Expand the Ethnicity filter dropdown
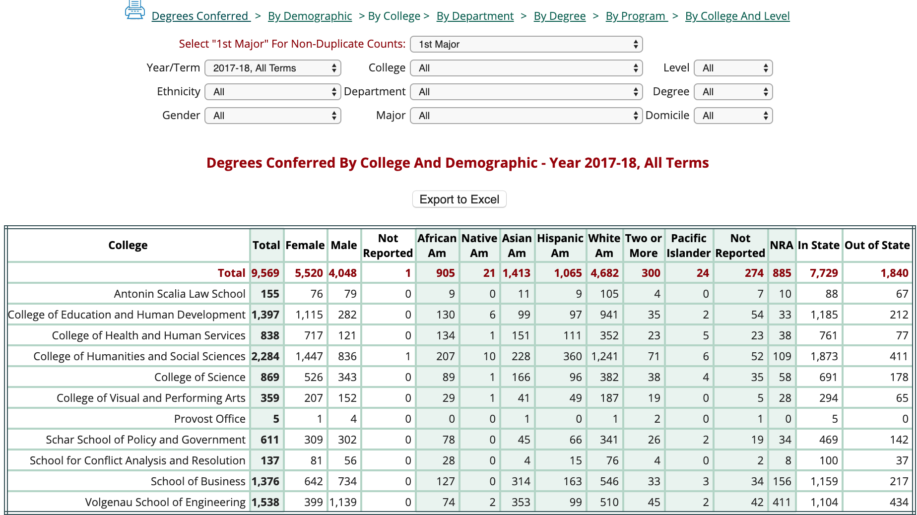Image resolution: width=917 pixels, height=515 pixels. [273, 92]
